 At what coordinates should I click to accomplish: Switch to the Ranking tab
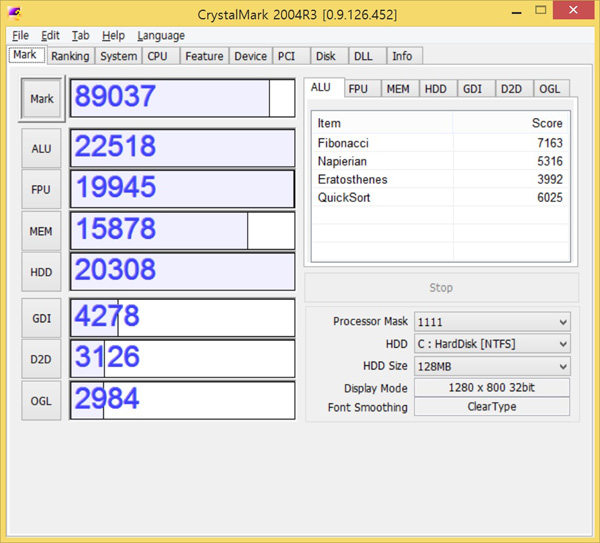(70, 56)
